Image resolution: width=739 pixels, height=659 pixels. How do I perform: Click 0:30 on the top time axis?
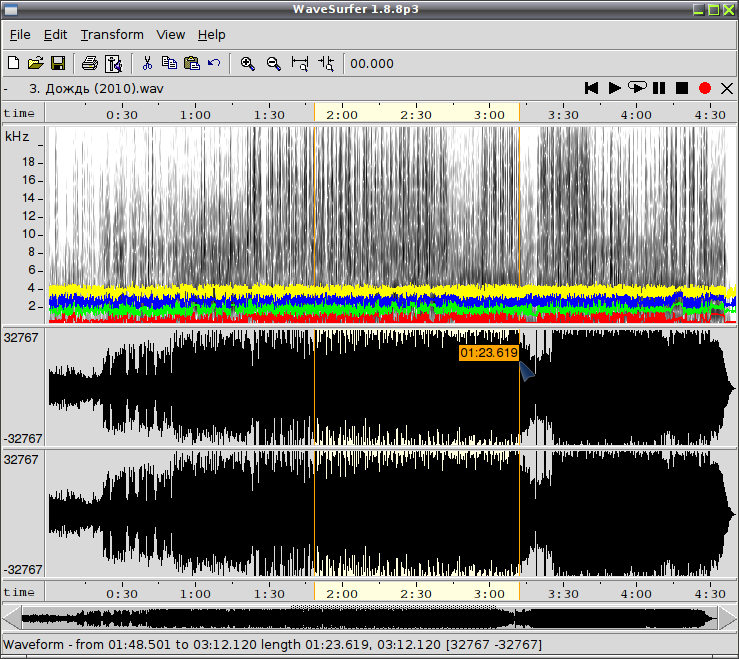click(x=122, y=115)
